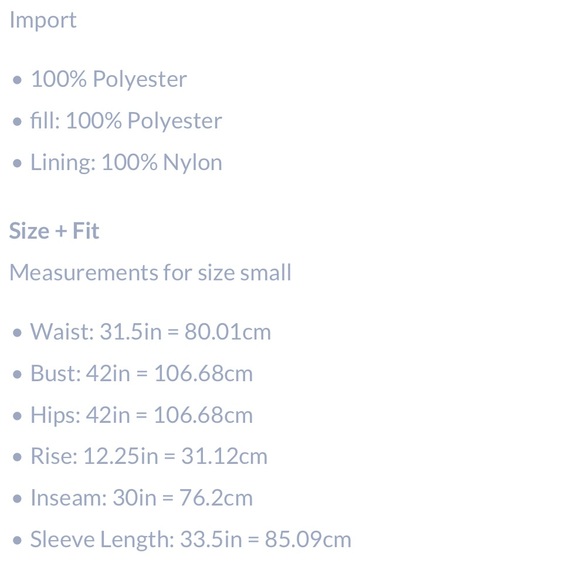Viewport: 580px width, 580px height.
Task: Click the Size + Fit heading
Action: [x=54, y=231]
